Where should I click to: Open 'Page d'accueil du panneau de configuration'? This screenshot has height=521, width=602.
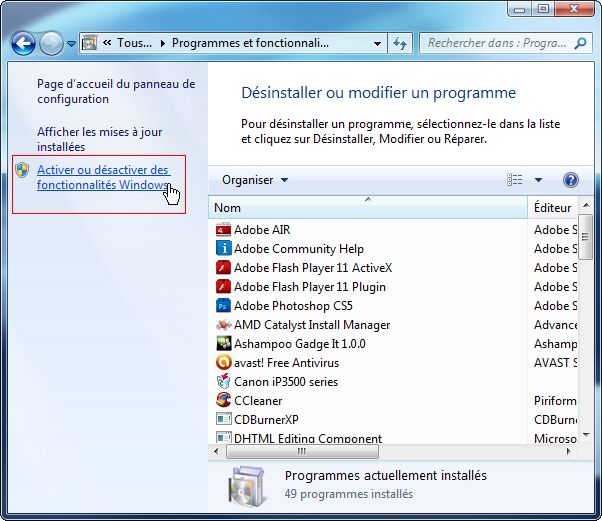point(116,91)
